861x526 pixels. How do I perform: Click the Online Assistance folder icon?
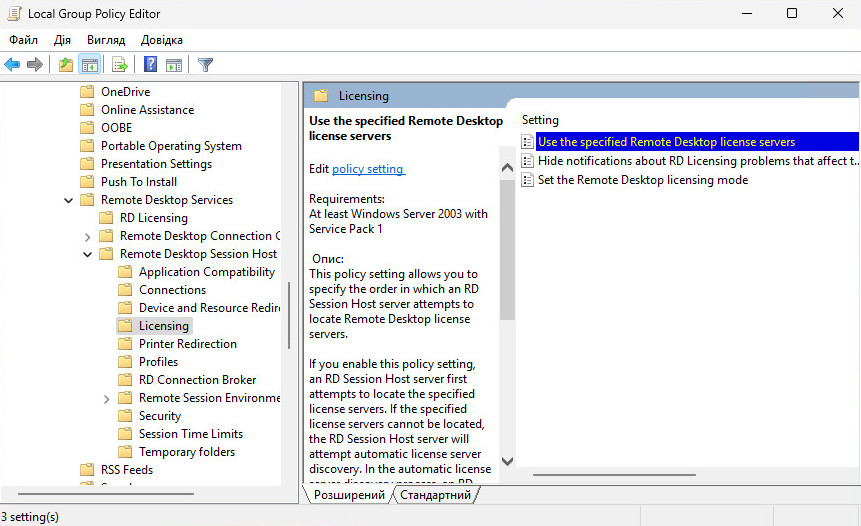tap(87, 110)
